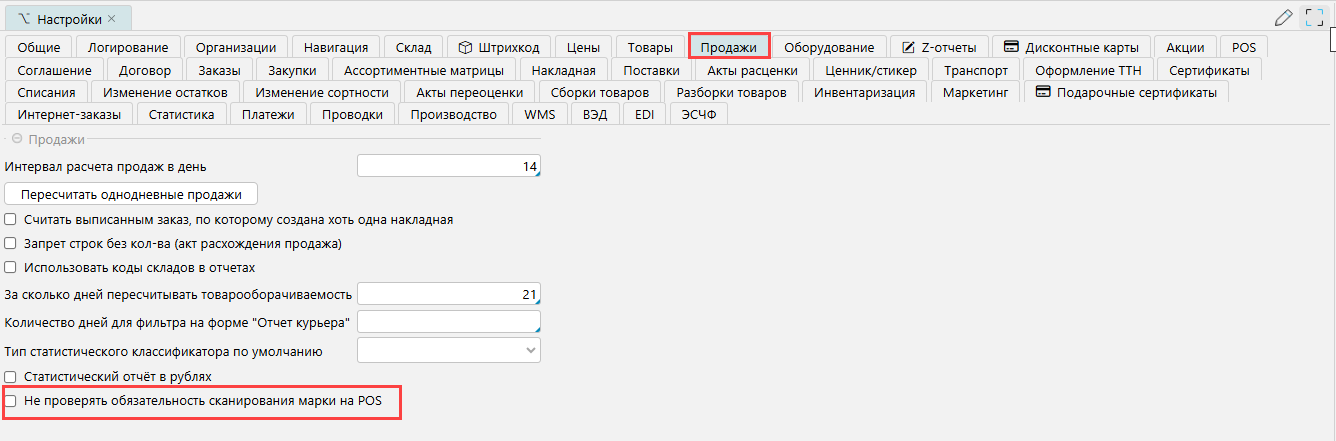Open the Дисконтные карты tab with card icon
Viewport: 1336px width, 441px height.
(x=1071, y=47)
